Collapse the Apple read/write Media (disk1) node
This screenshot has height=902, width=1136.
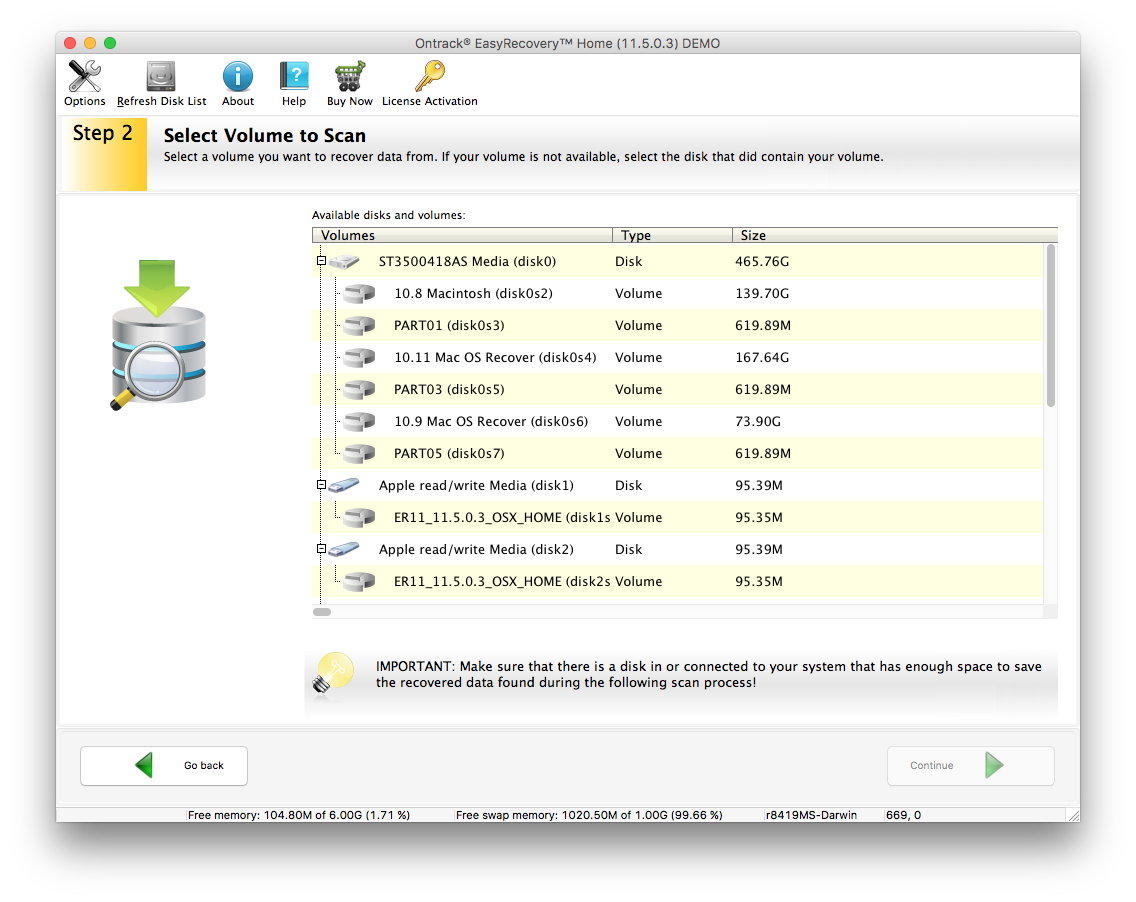coord(321,485)
